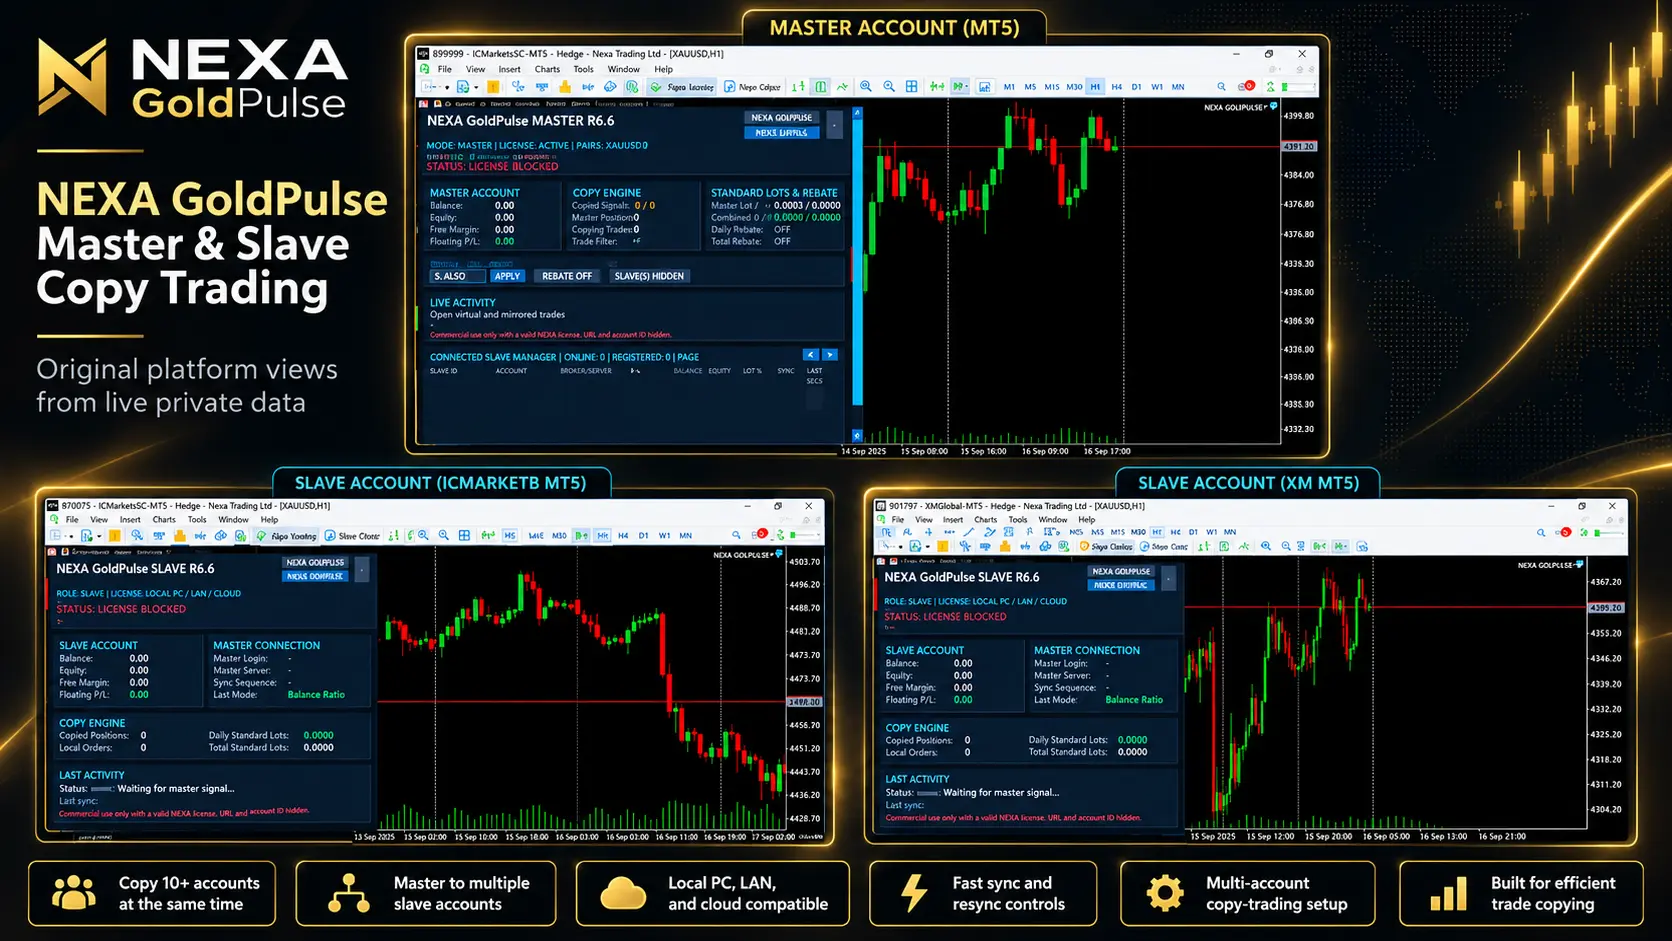Open profiles dropdown arrow in Master toolbar

pos(476,87)
